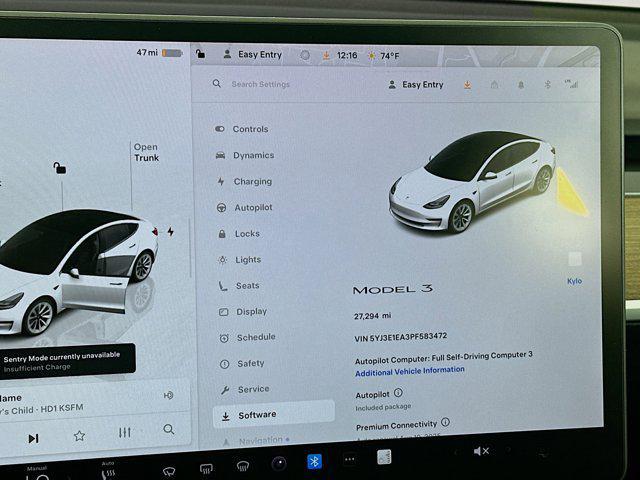Tap the unlock padlock above the car
This screenshot has width=640, height=480.
point(60,168)
